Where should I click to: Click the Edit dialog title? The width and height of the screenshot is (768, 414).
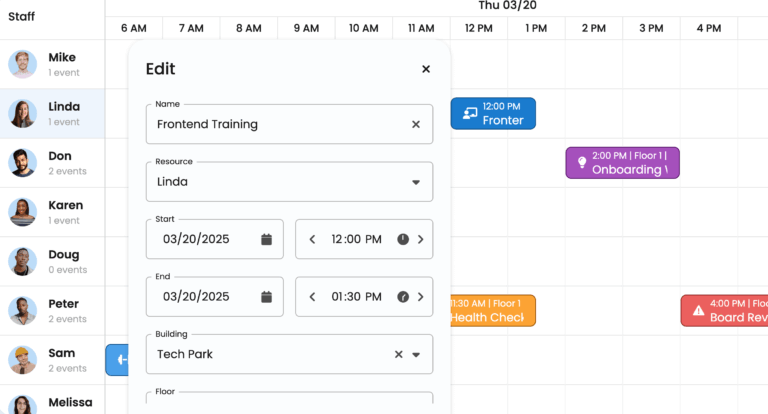[x=160, y=69]
